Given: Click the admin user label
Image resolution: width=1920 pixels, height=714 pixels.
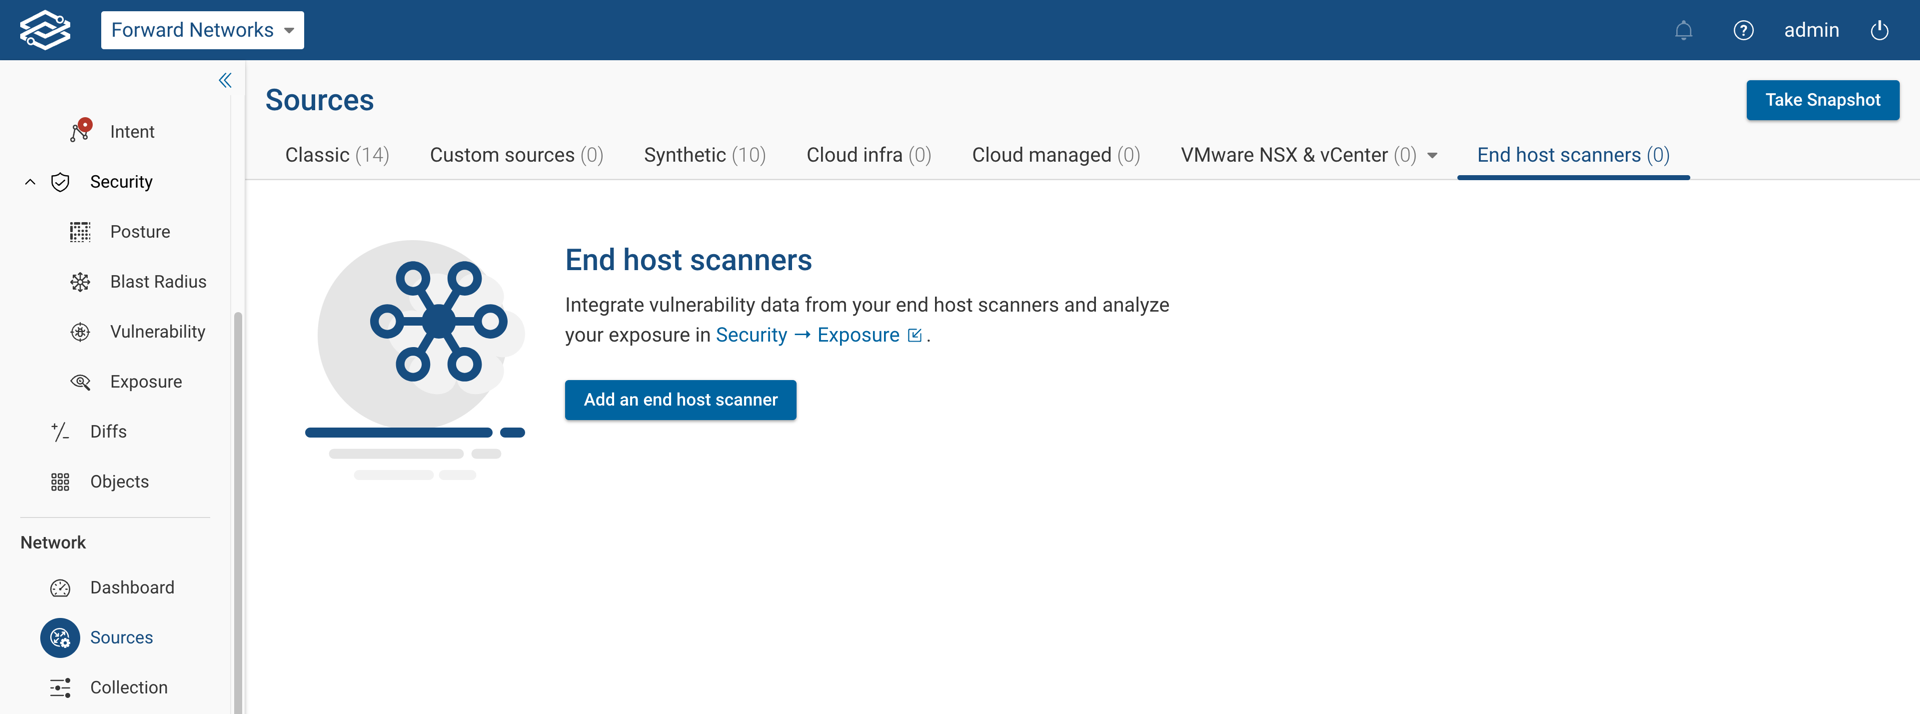Looking at the screenshot, I should pyautogui.click(x=1811, y=30).
